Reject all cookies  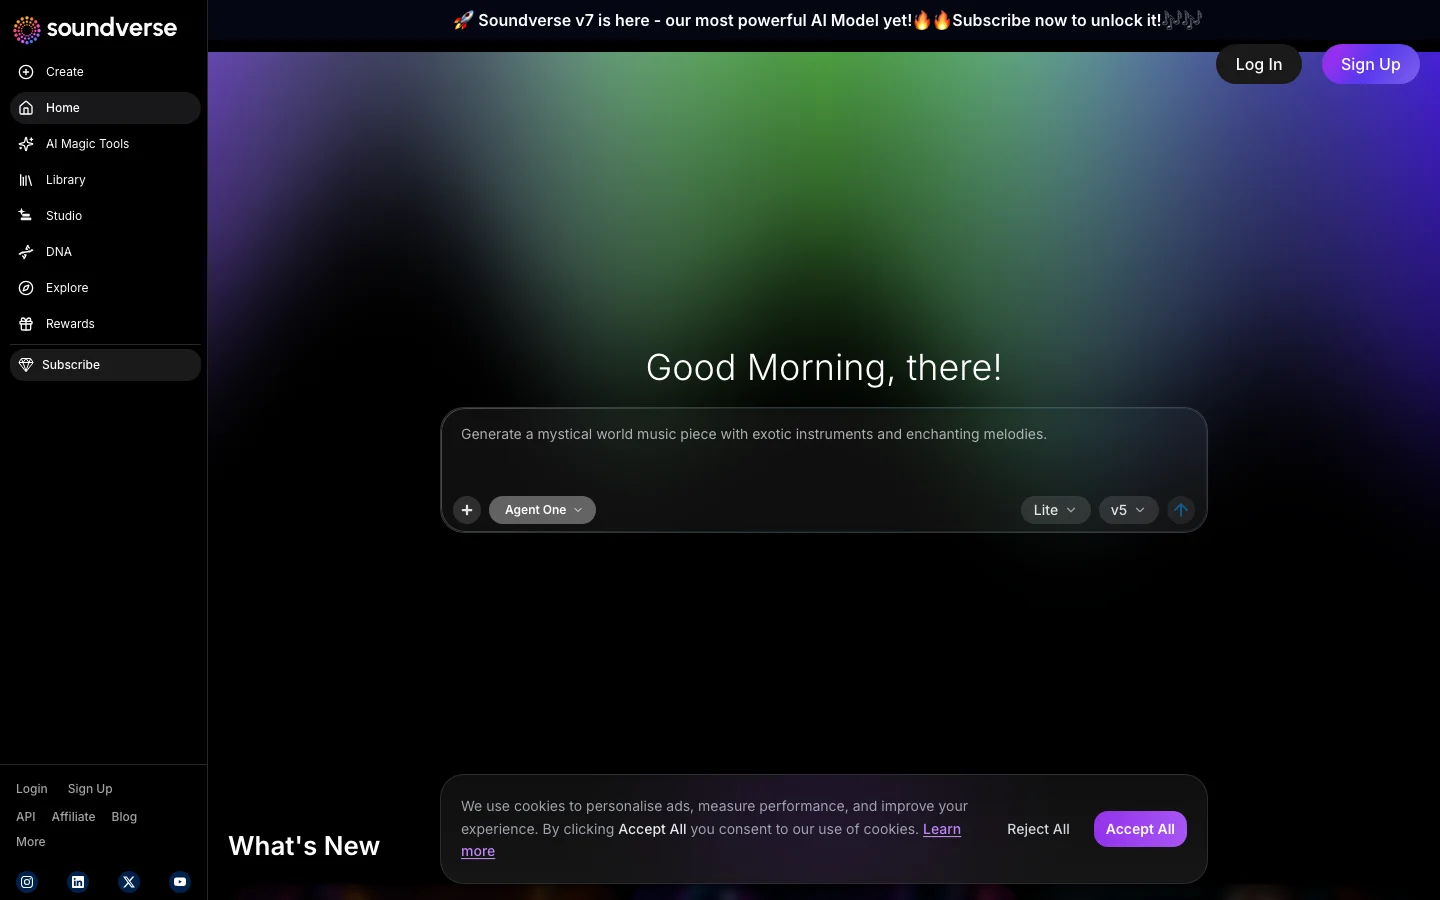(1038, 829)
